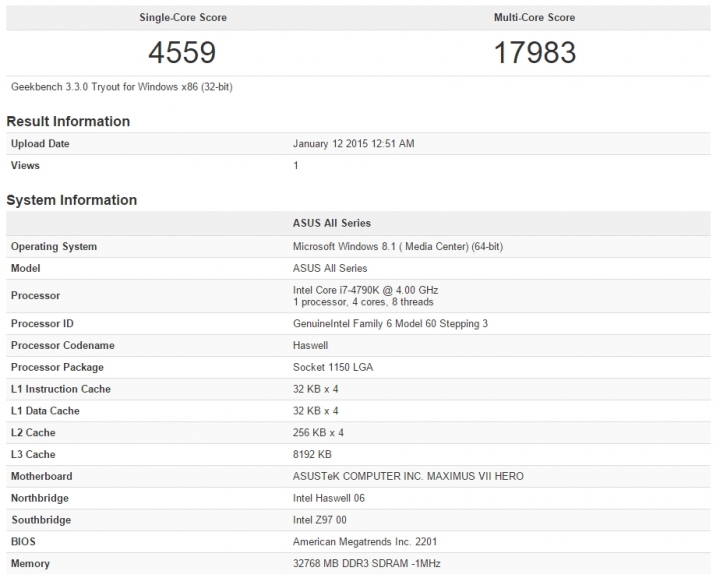Click the Single-Core Score value 4559

tap(182, 52)
